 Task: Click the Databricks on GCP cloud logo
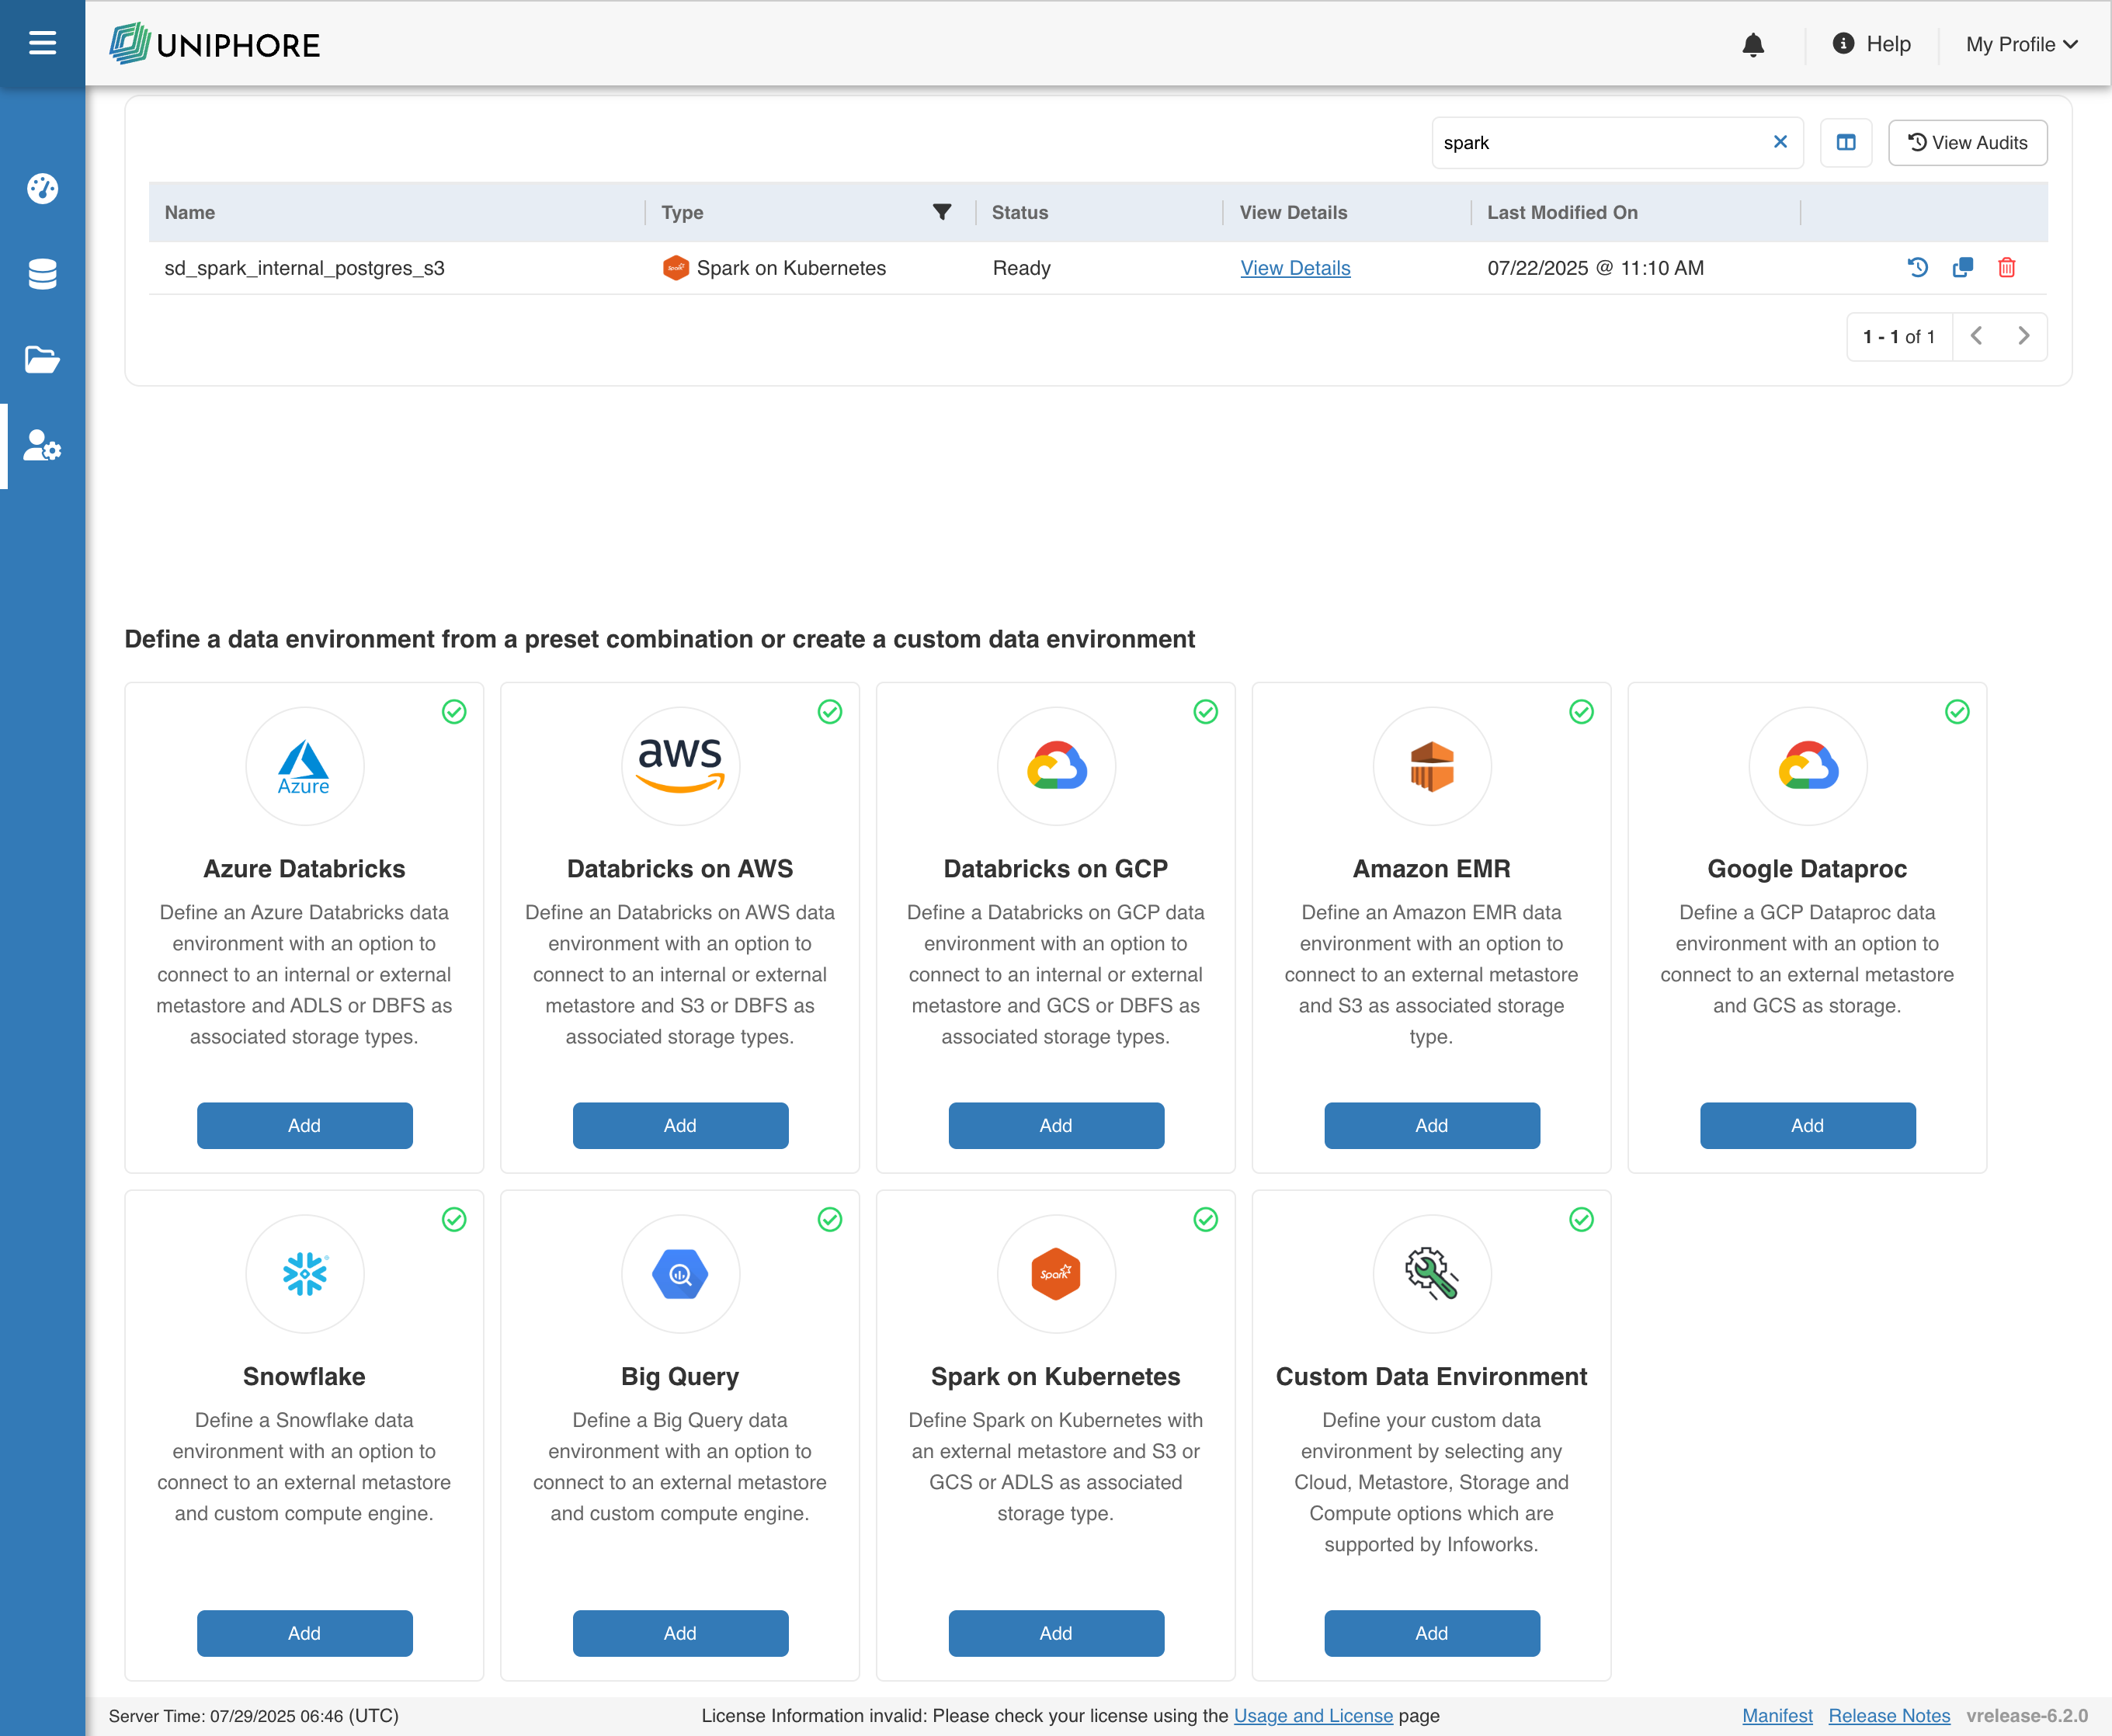pyautogui.click(x=1056, y=767)
